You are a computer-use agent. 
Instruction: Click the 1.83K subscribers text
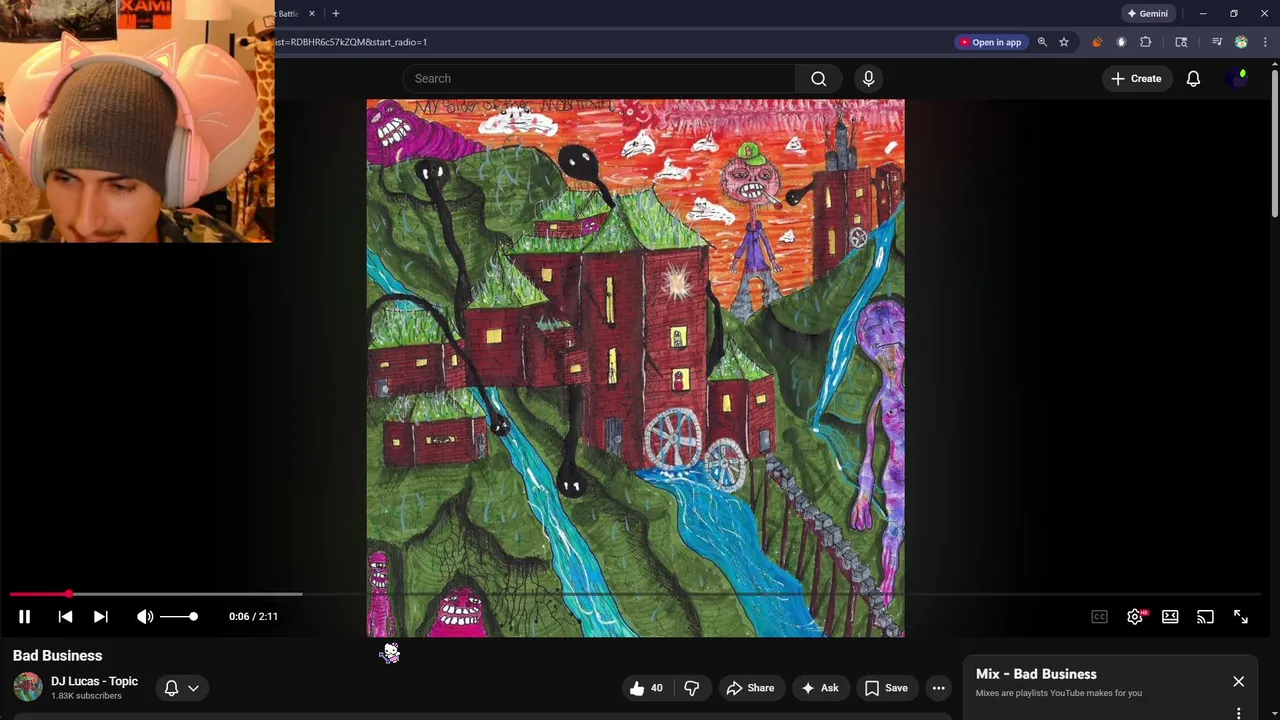86,696
